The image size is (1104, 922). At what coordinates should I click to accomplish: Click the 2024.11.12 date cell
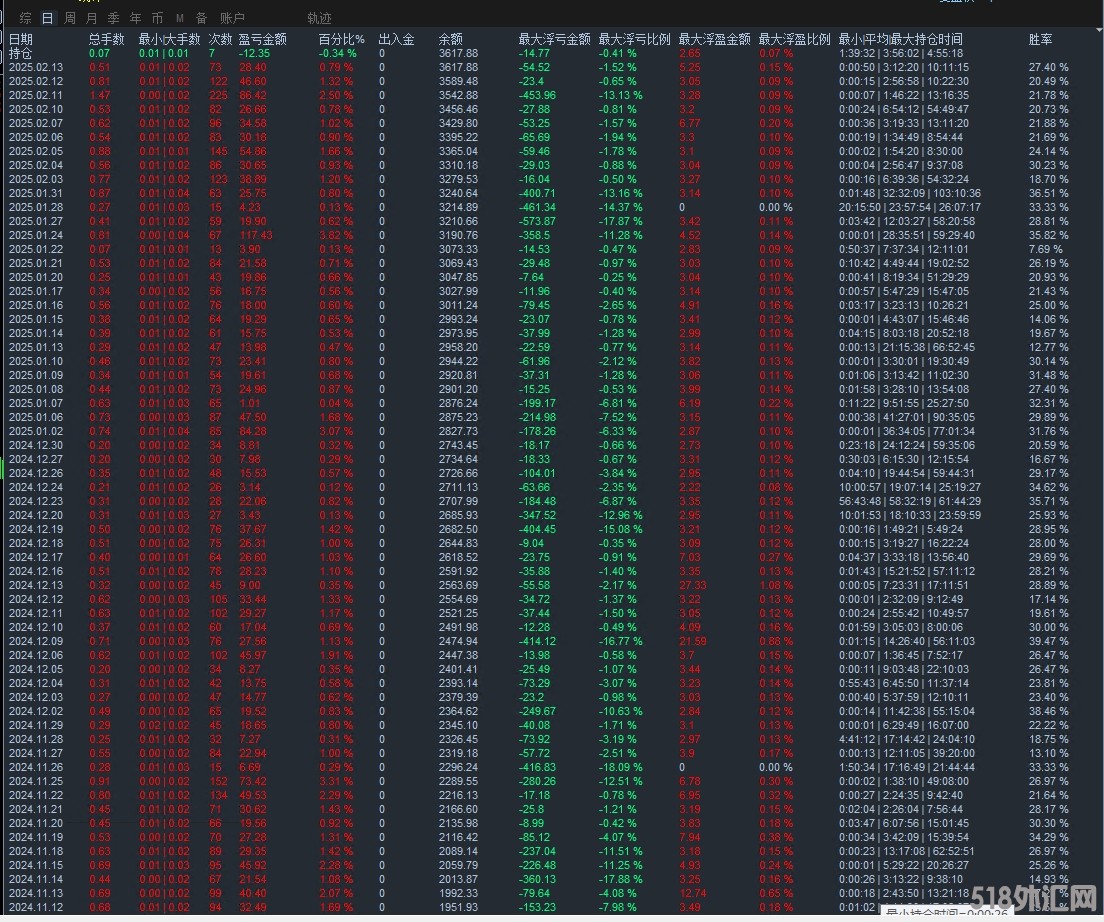point(36,907)
